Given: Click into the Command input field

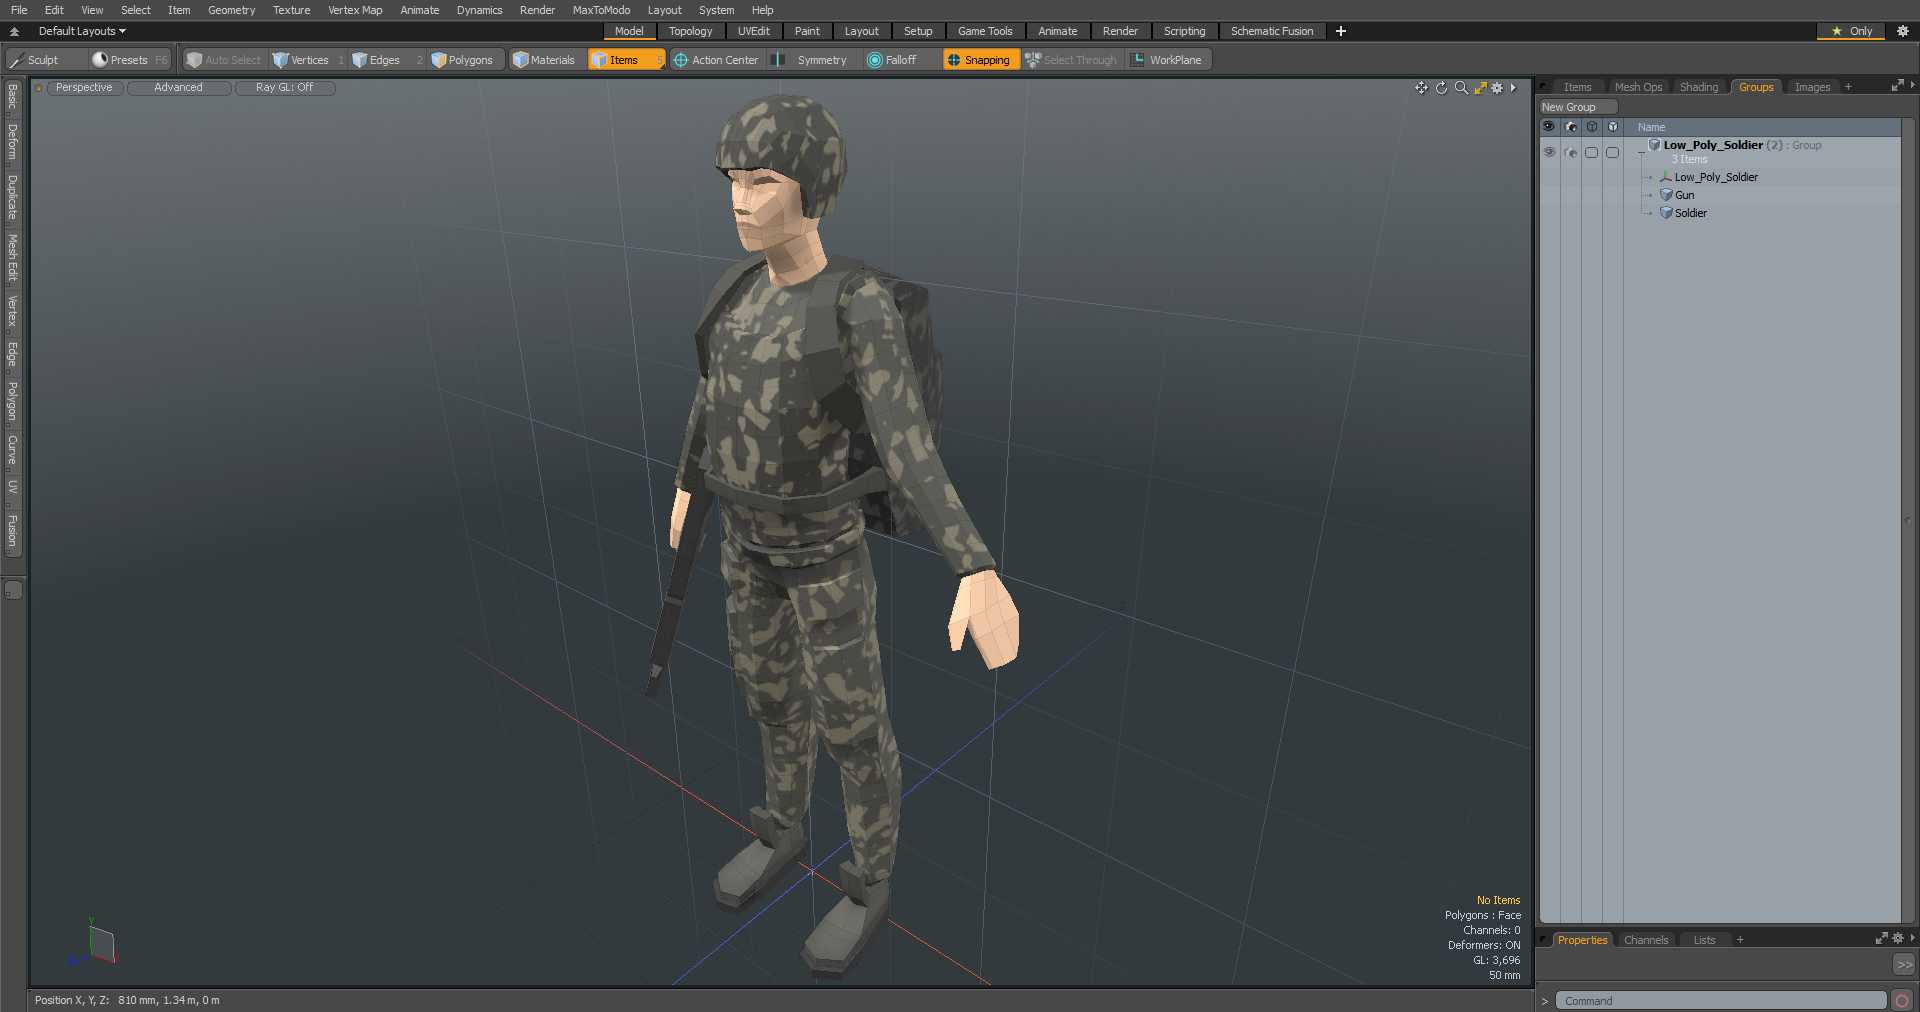Looking at the screenshot, I should 1720,1000.
